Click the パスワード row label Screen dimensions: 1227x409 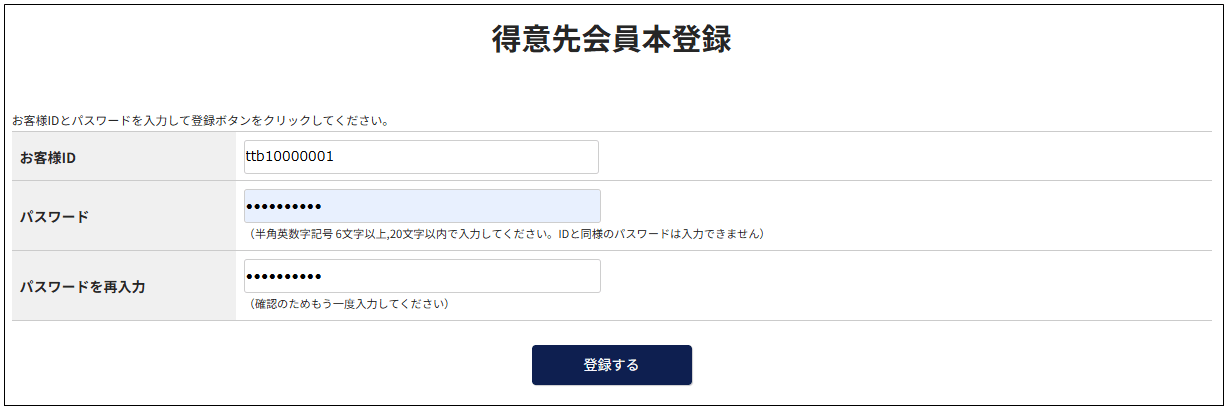pos(54,216)
